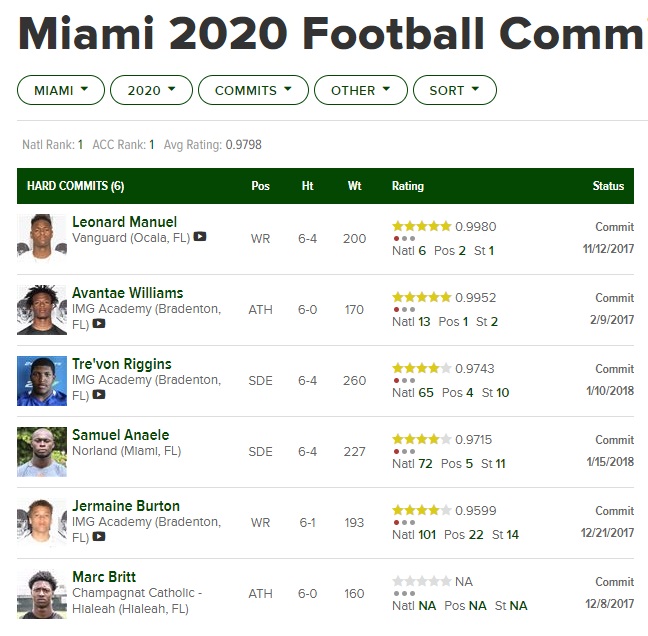Expand the SORT options dropdown
Screen dimensions: 648x636
coord(455,90)
